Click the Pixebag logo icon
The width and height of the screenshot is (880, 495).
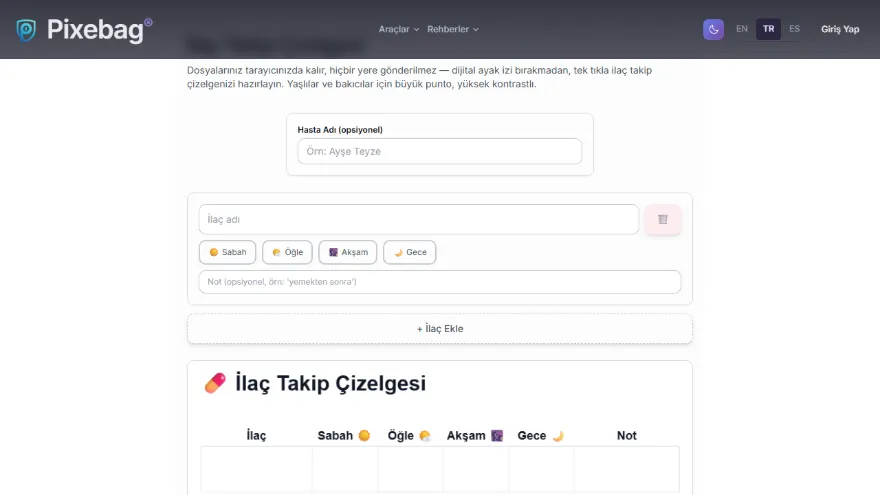pos(26,30)
